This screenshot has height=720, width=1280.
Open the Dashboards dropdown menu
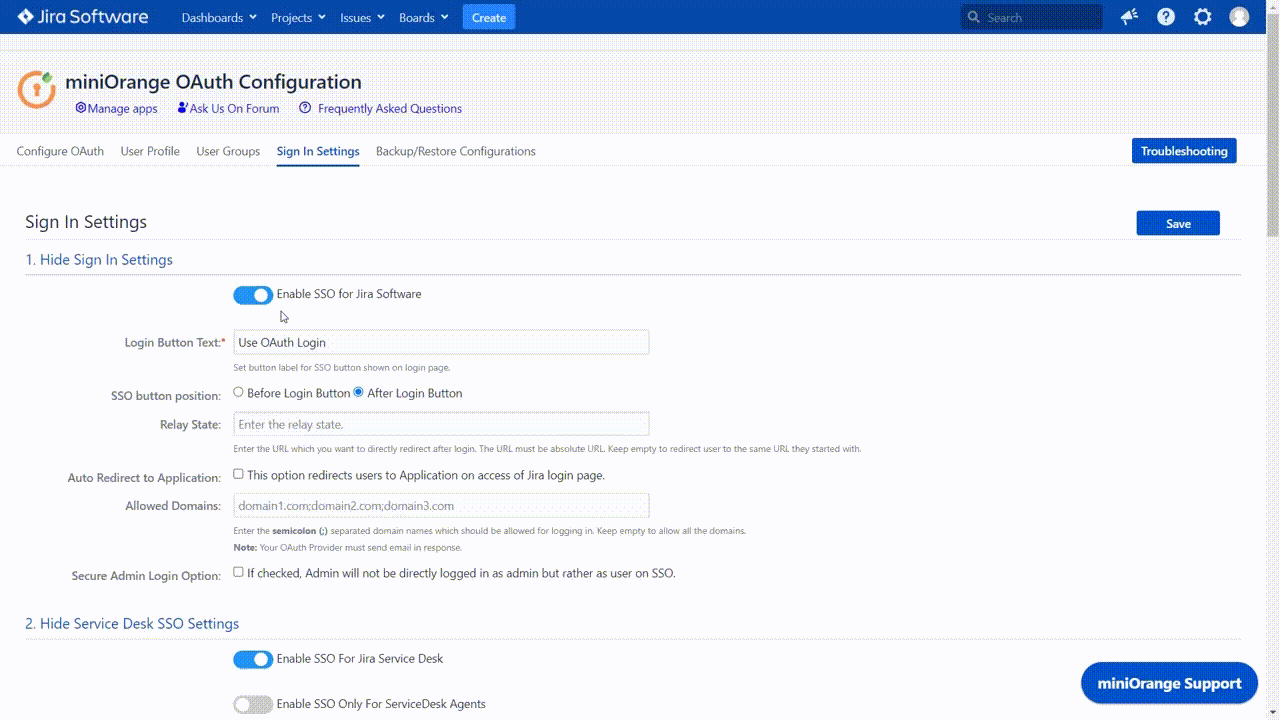click(x=219, y=17)
